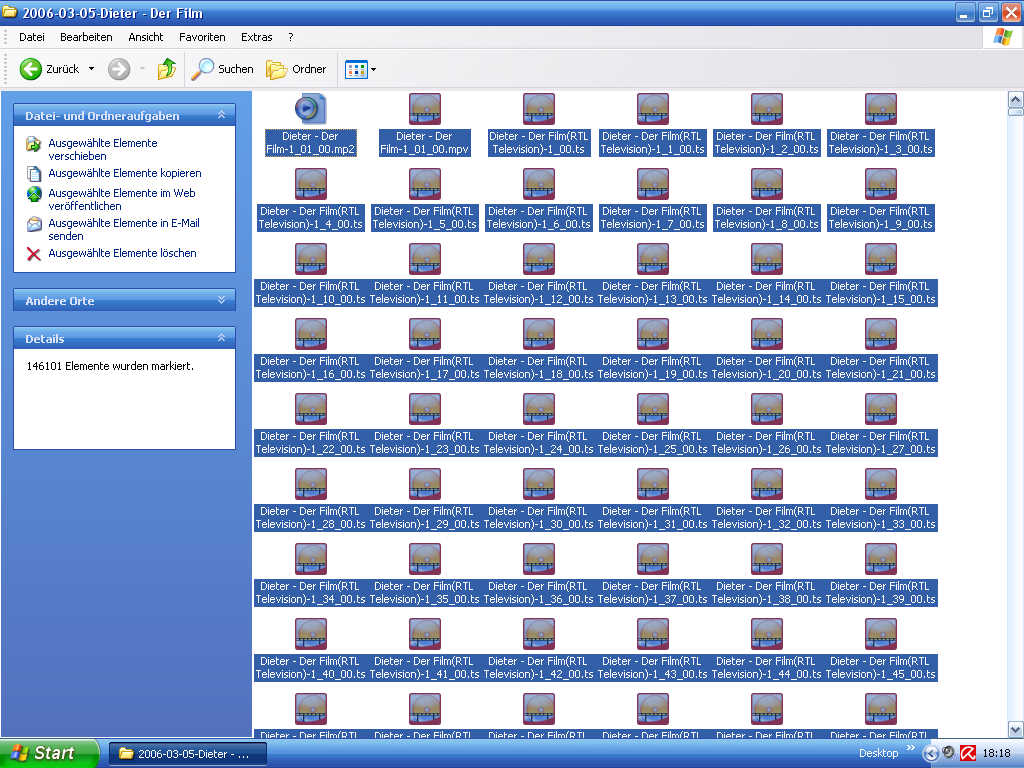Click Ausgewählte Elemente in E-Mail senden
Viewport: 1024px width, 768px height.
coord(123,229)
